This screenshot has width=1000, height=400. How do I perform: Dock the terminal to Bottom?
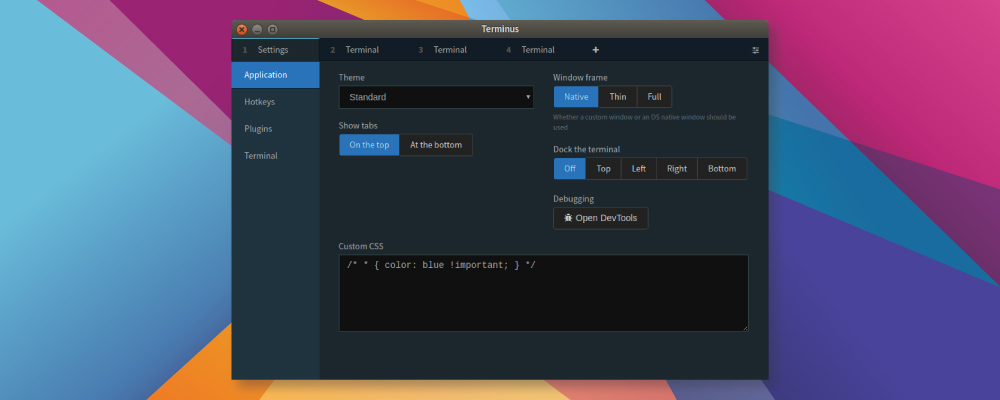[x=722, y=169]
